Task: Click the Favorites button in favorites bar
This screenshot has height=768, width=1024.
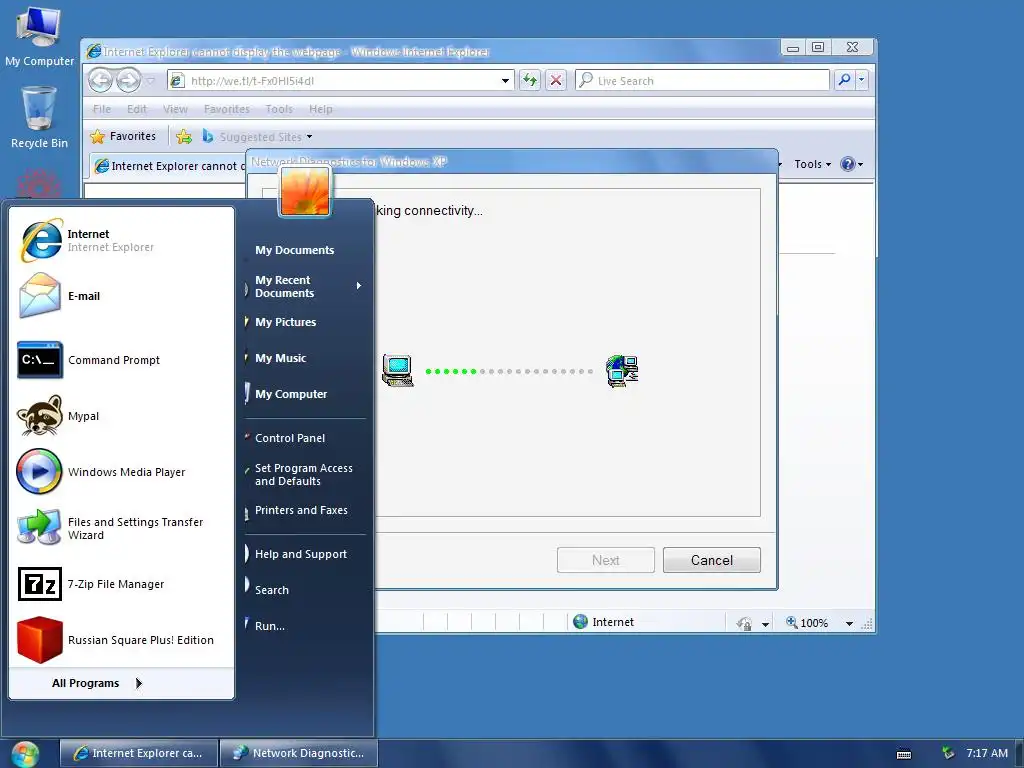Action: coord(124,136)
